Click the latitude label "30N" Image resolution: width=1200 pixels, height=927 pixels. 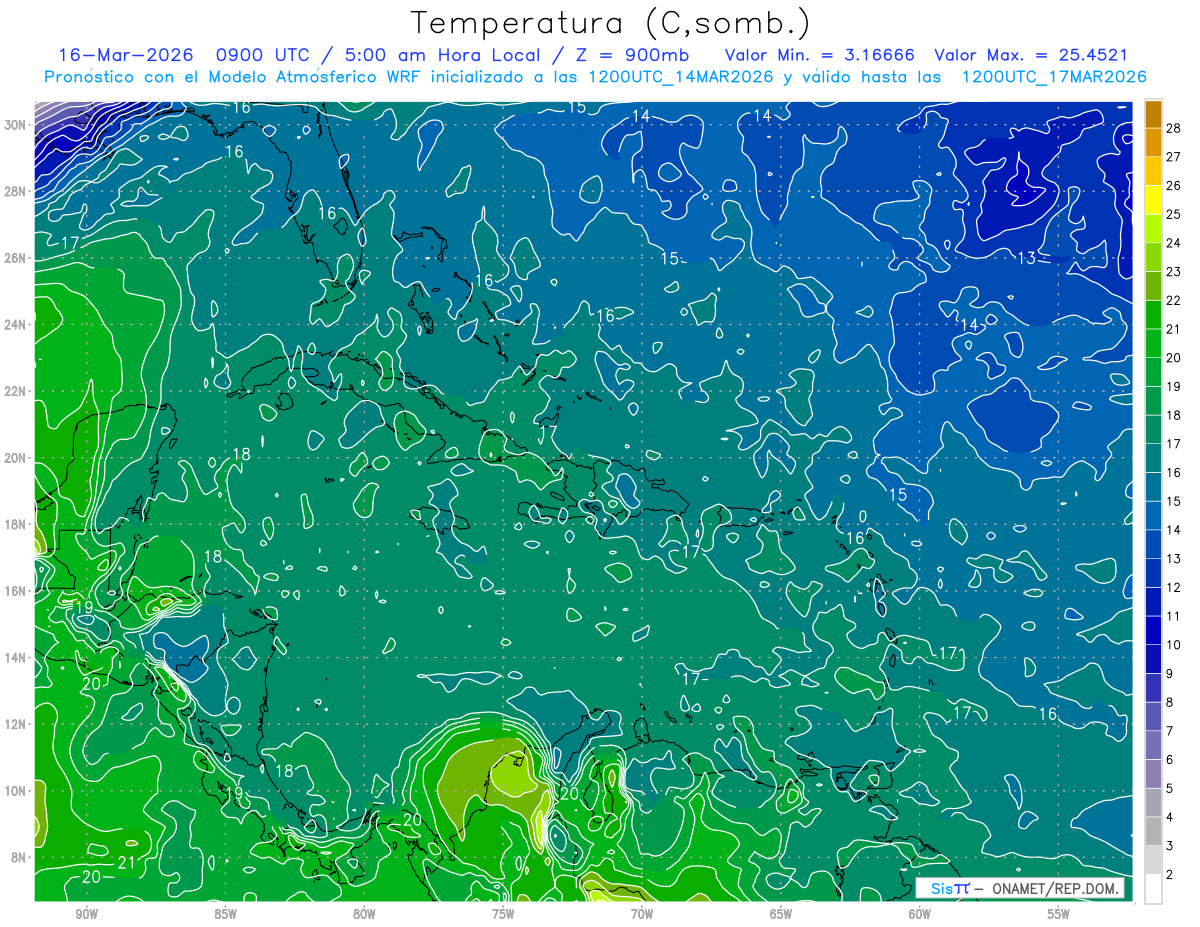pyautogui.click(x=17, y=125)
